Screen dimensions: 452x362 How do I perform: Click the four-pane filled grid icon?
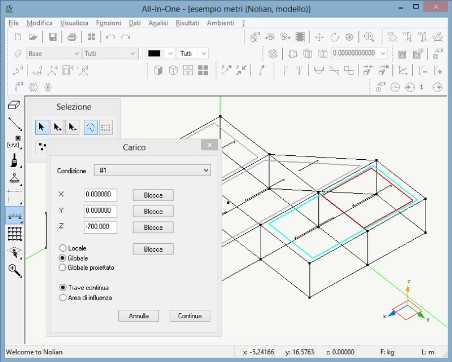tap(203, 70)
